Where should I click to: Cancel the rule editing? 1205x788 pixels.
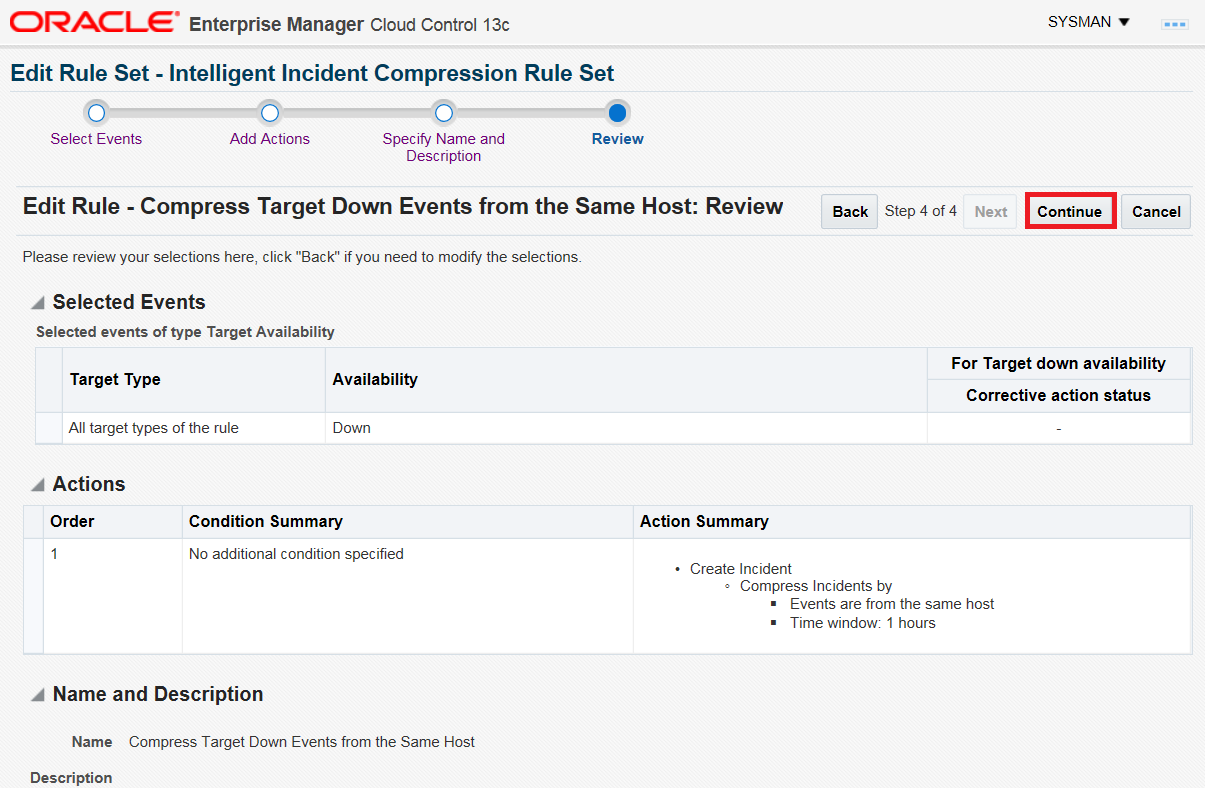coord(1156,211)
